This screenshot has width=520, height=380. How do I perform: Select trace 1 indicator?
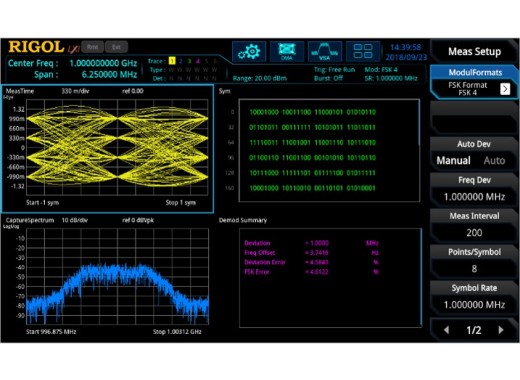pyautogui.click(x=172, y=61)
